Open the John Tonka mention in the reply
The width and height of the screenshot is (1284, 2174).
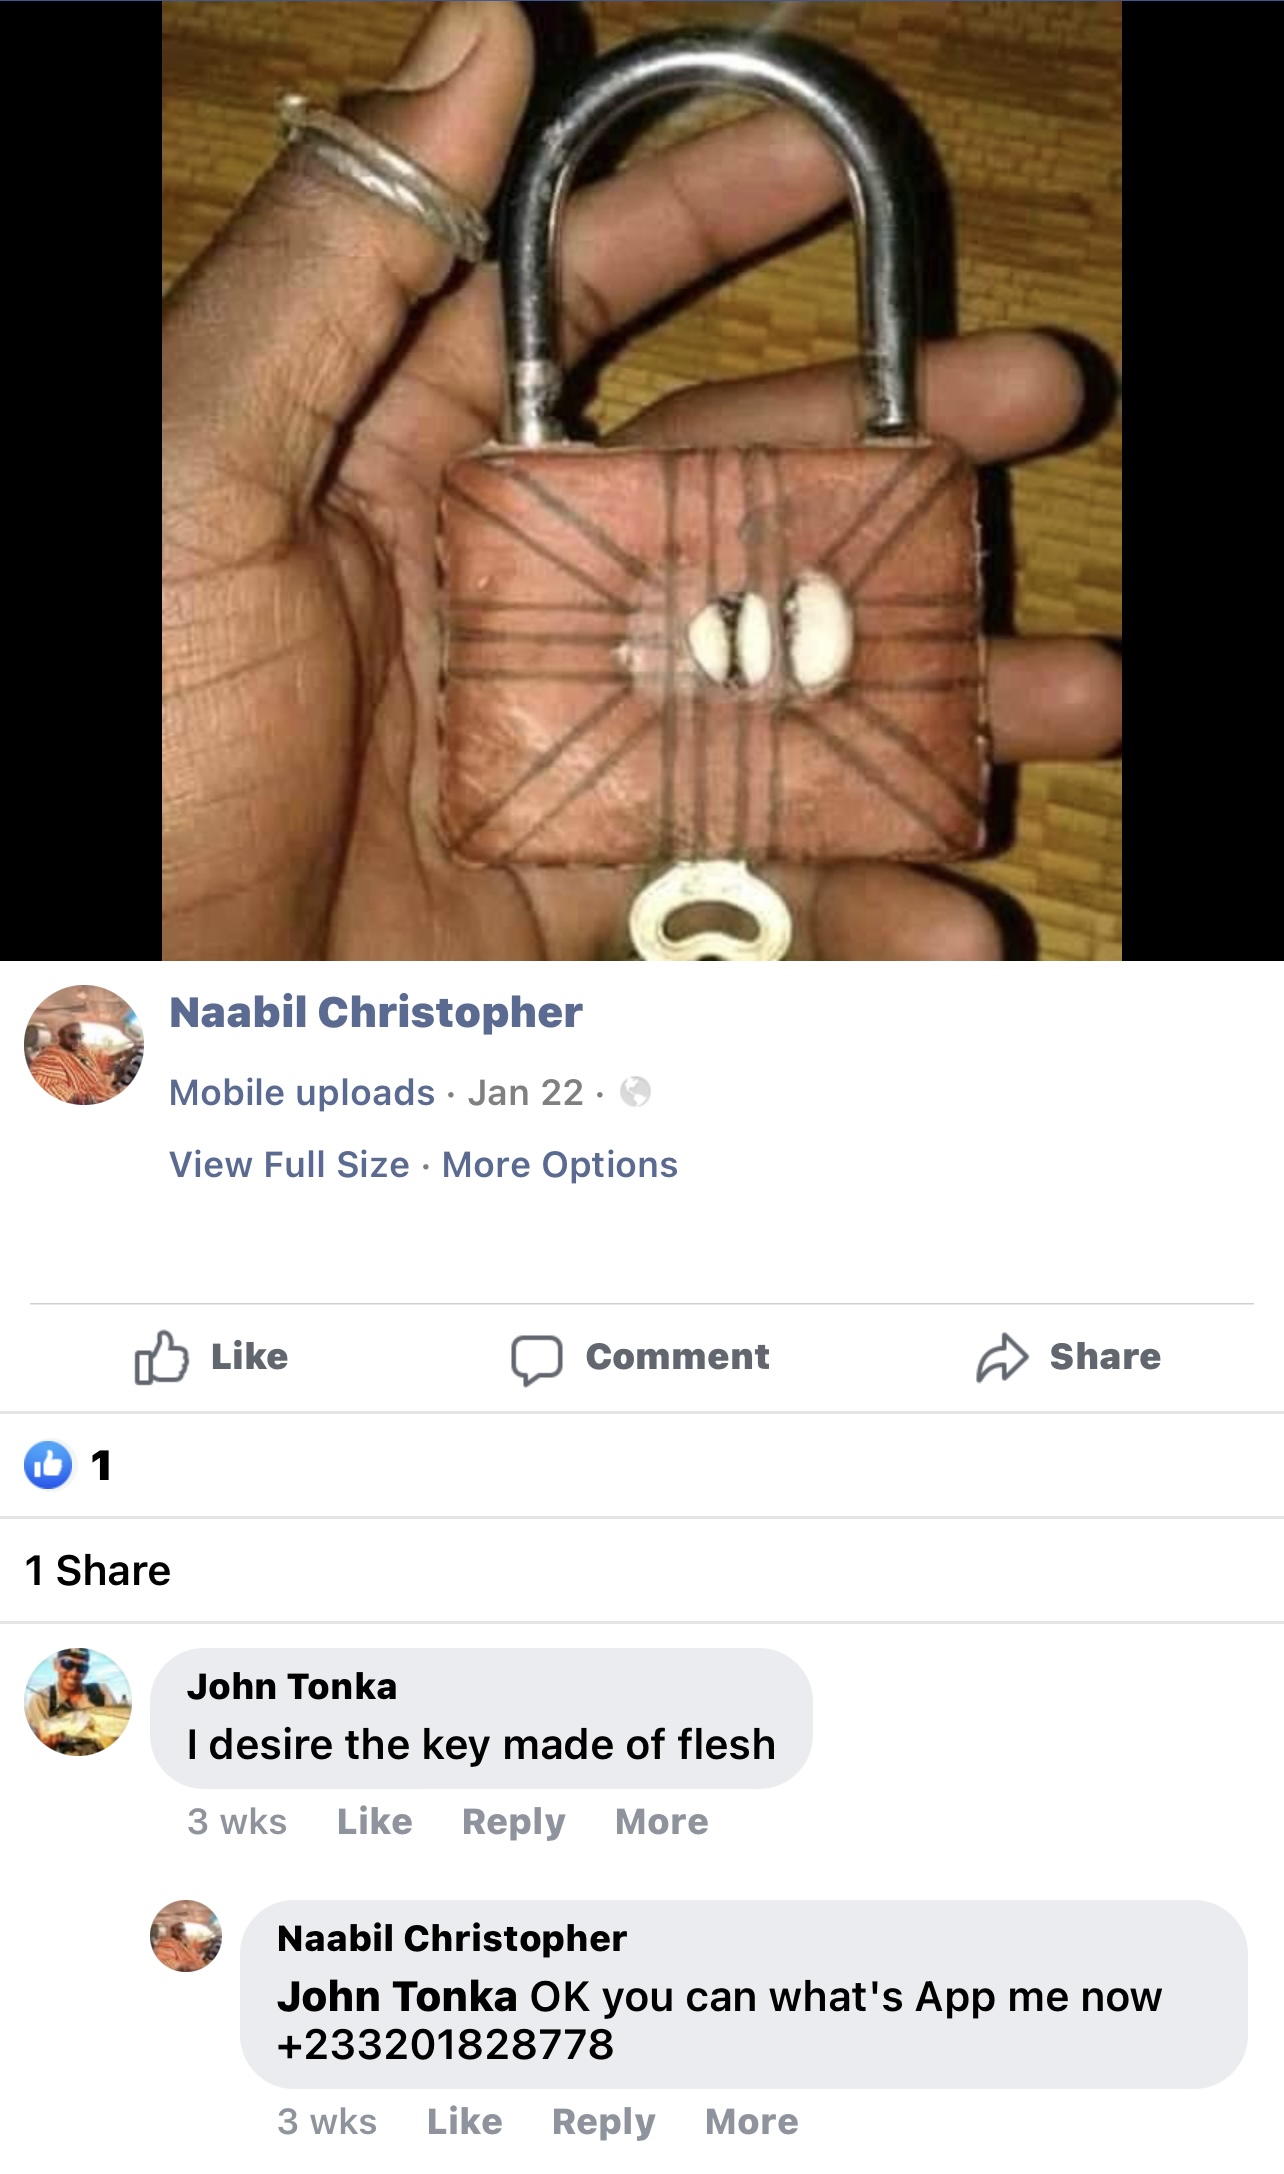(397, 1996)
